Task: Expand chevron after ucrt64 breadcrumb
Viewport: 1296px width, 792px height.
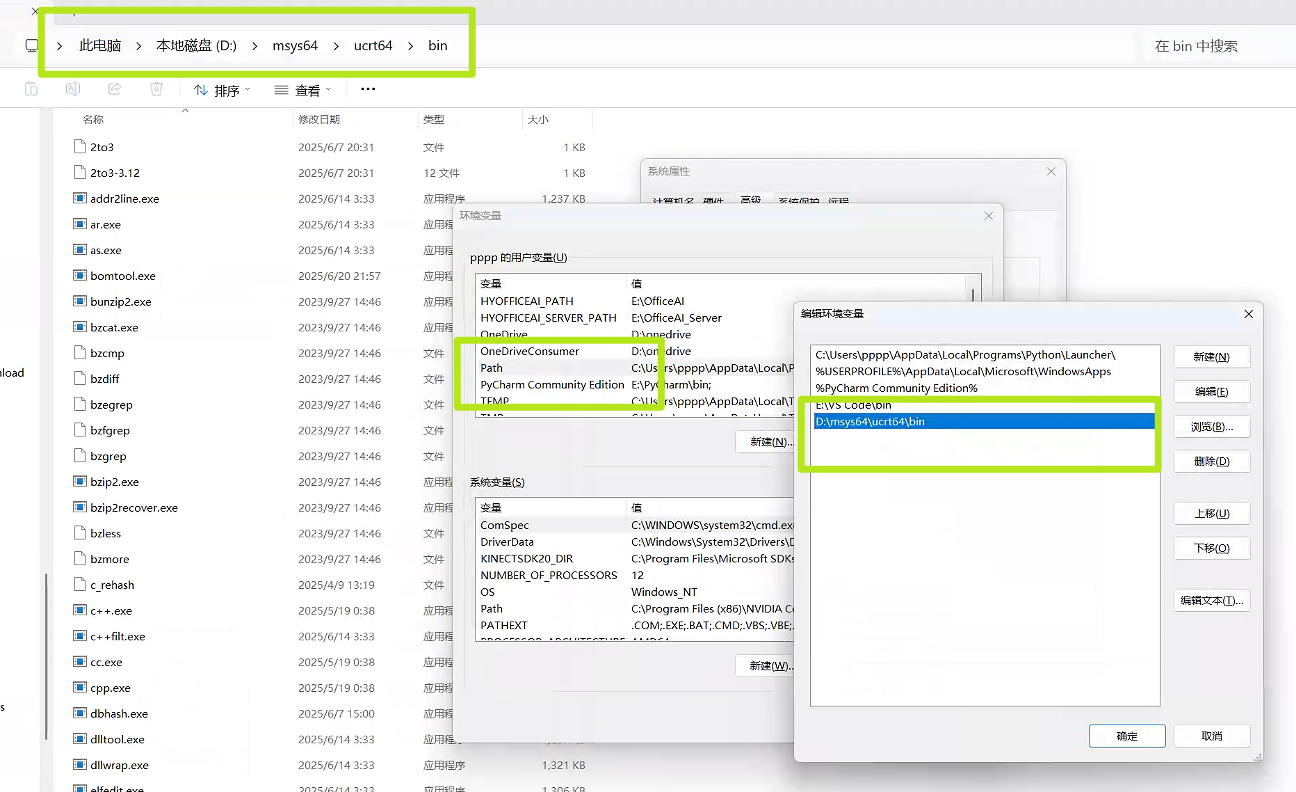Action: pos(411,46)
